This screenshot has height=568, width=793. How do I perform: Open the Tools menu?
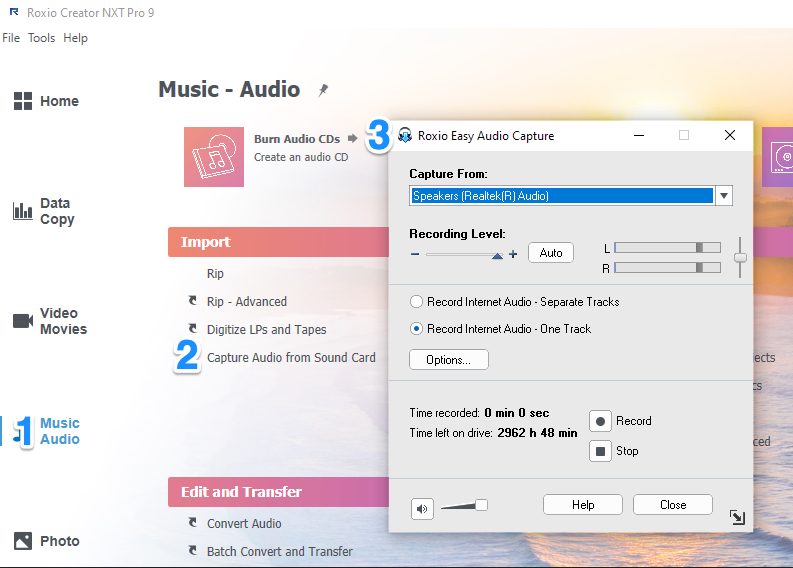click(41, 38)
